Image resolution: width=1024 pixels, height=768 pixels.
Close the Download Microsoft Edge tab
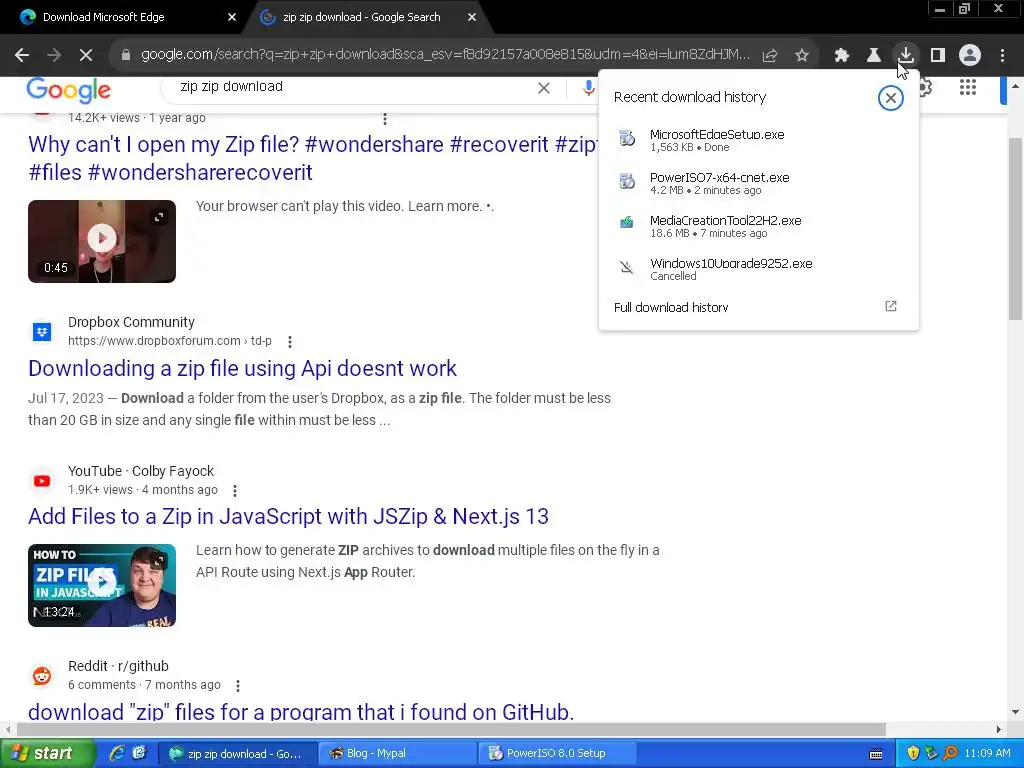(232, 17)
